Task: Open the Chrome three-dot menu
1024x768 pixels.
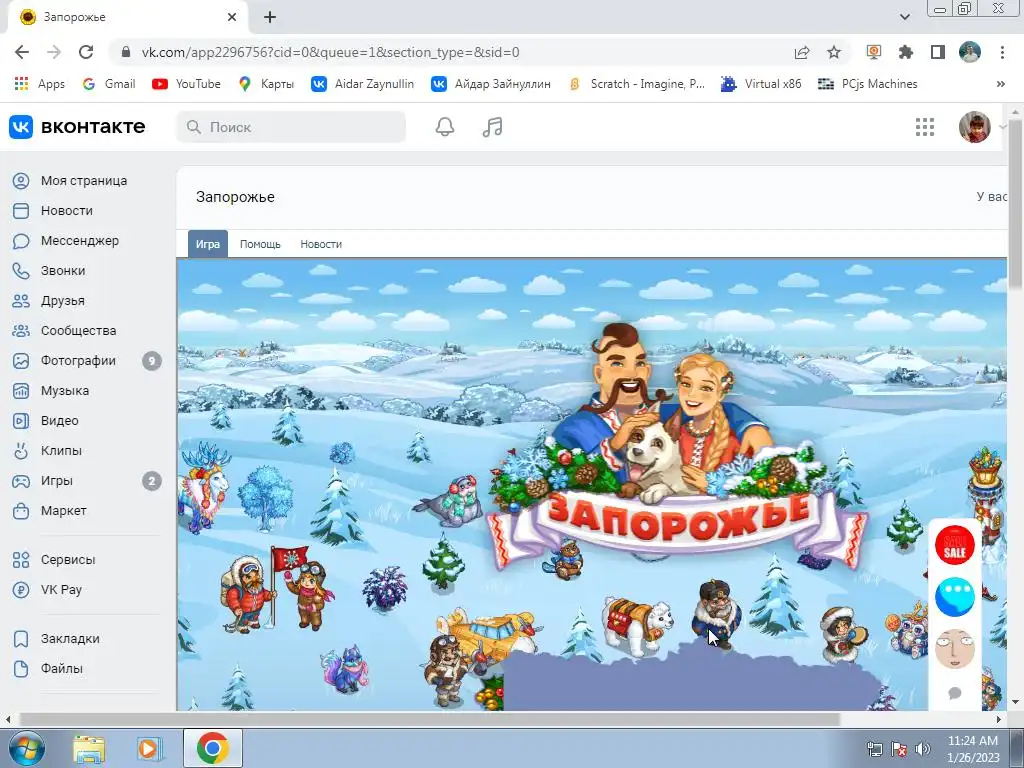Action: (1002, 52)
